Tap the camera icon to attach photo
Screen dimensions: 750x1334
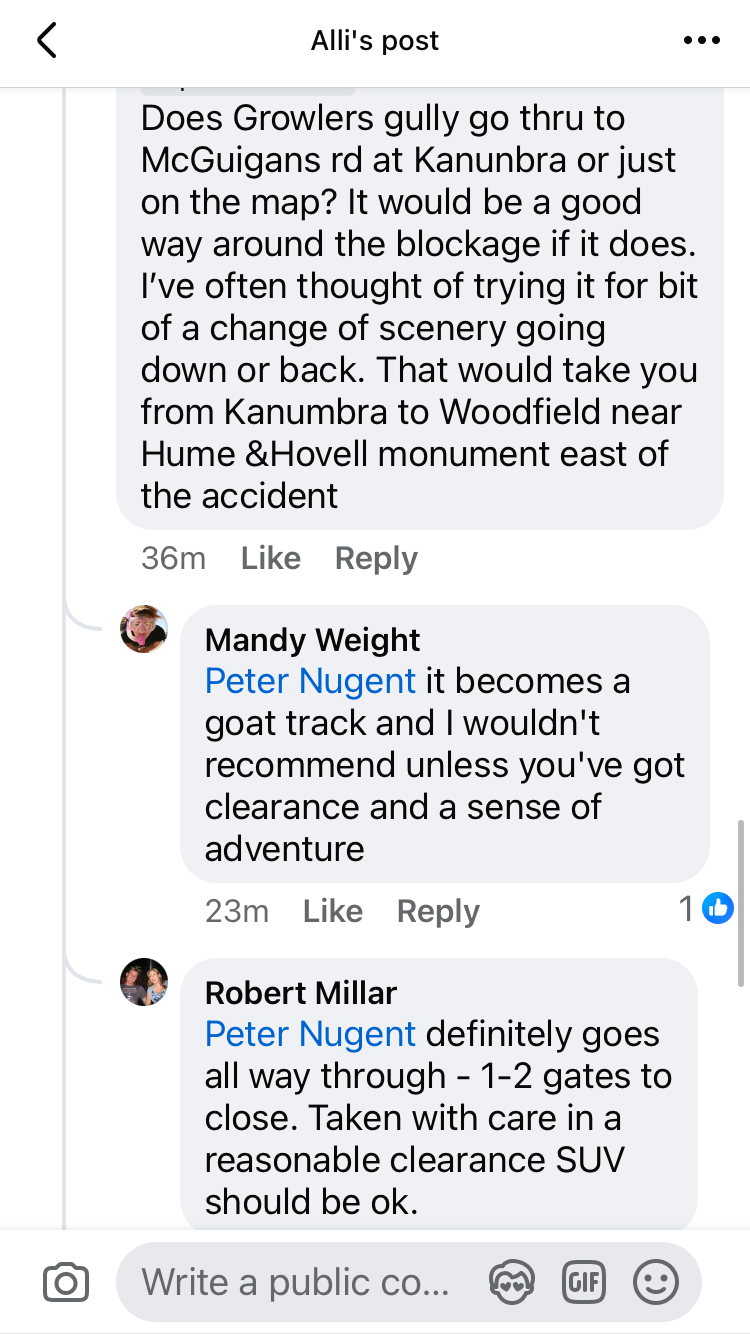[66, 1282]
